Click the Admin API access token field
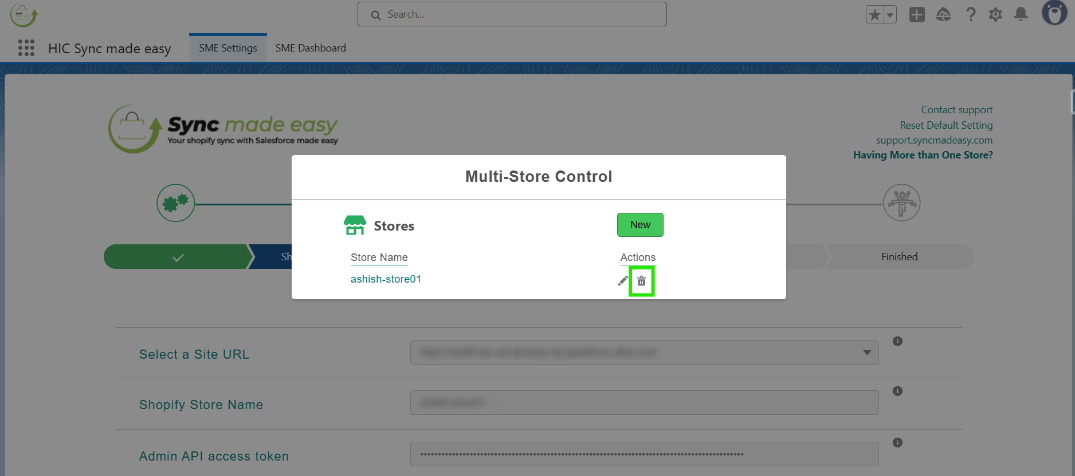 [644, 454]
